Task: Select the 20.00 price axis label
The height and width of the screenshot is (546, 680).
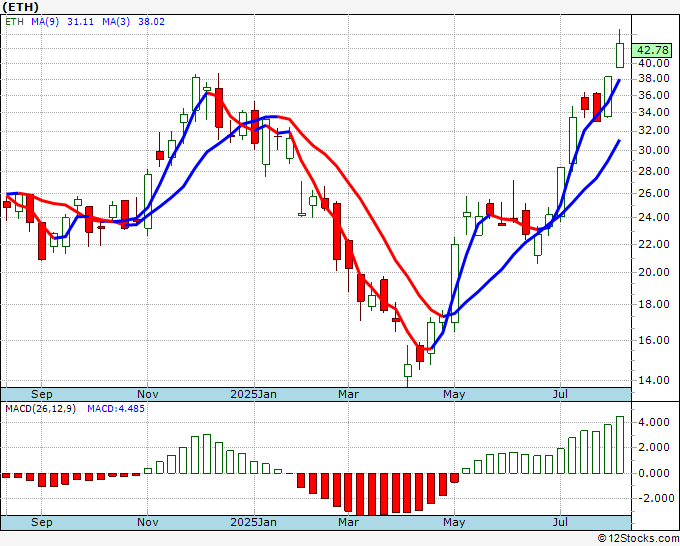Action: click(x=654, y=272)
